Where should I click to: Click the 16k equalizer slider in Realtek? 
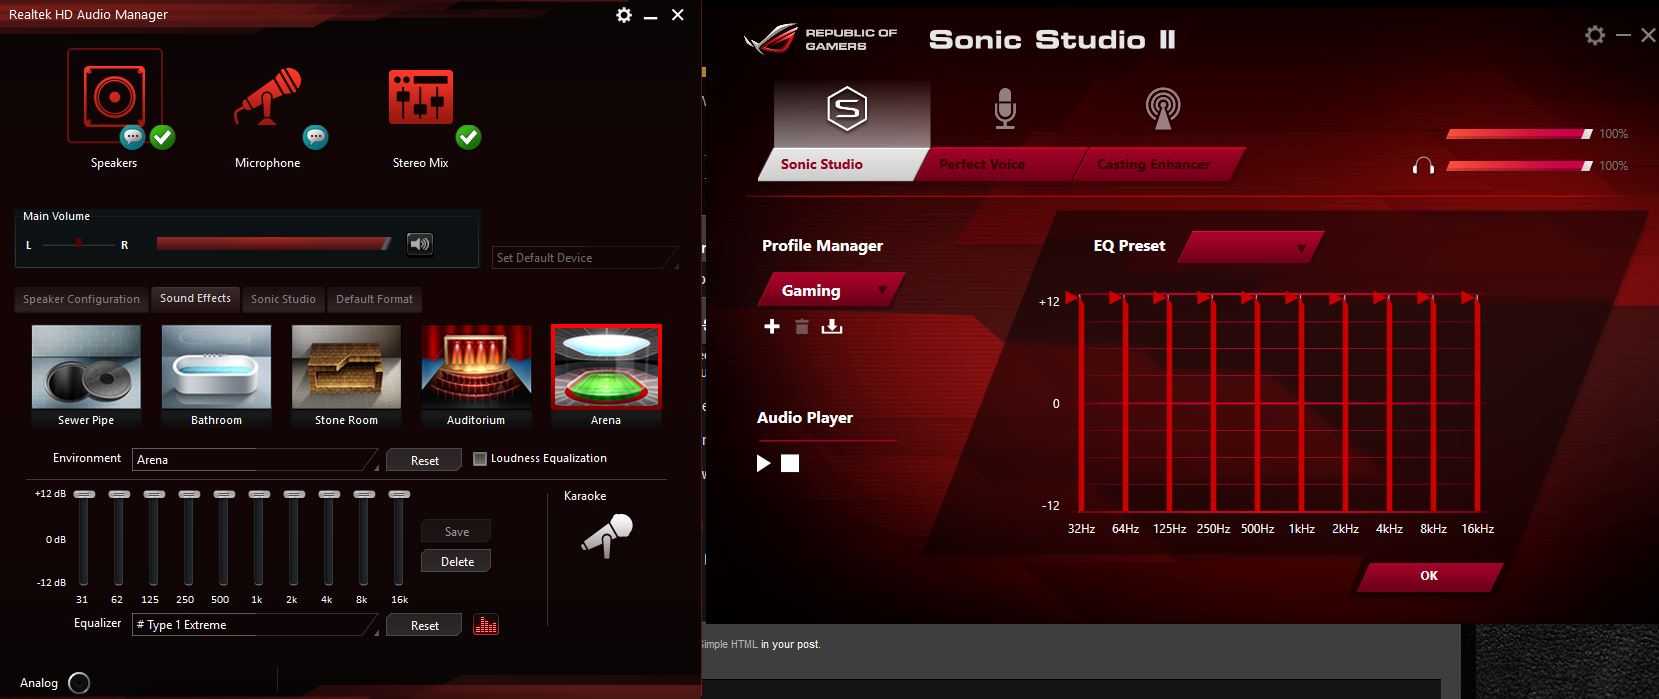coord(399,538)
